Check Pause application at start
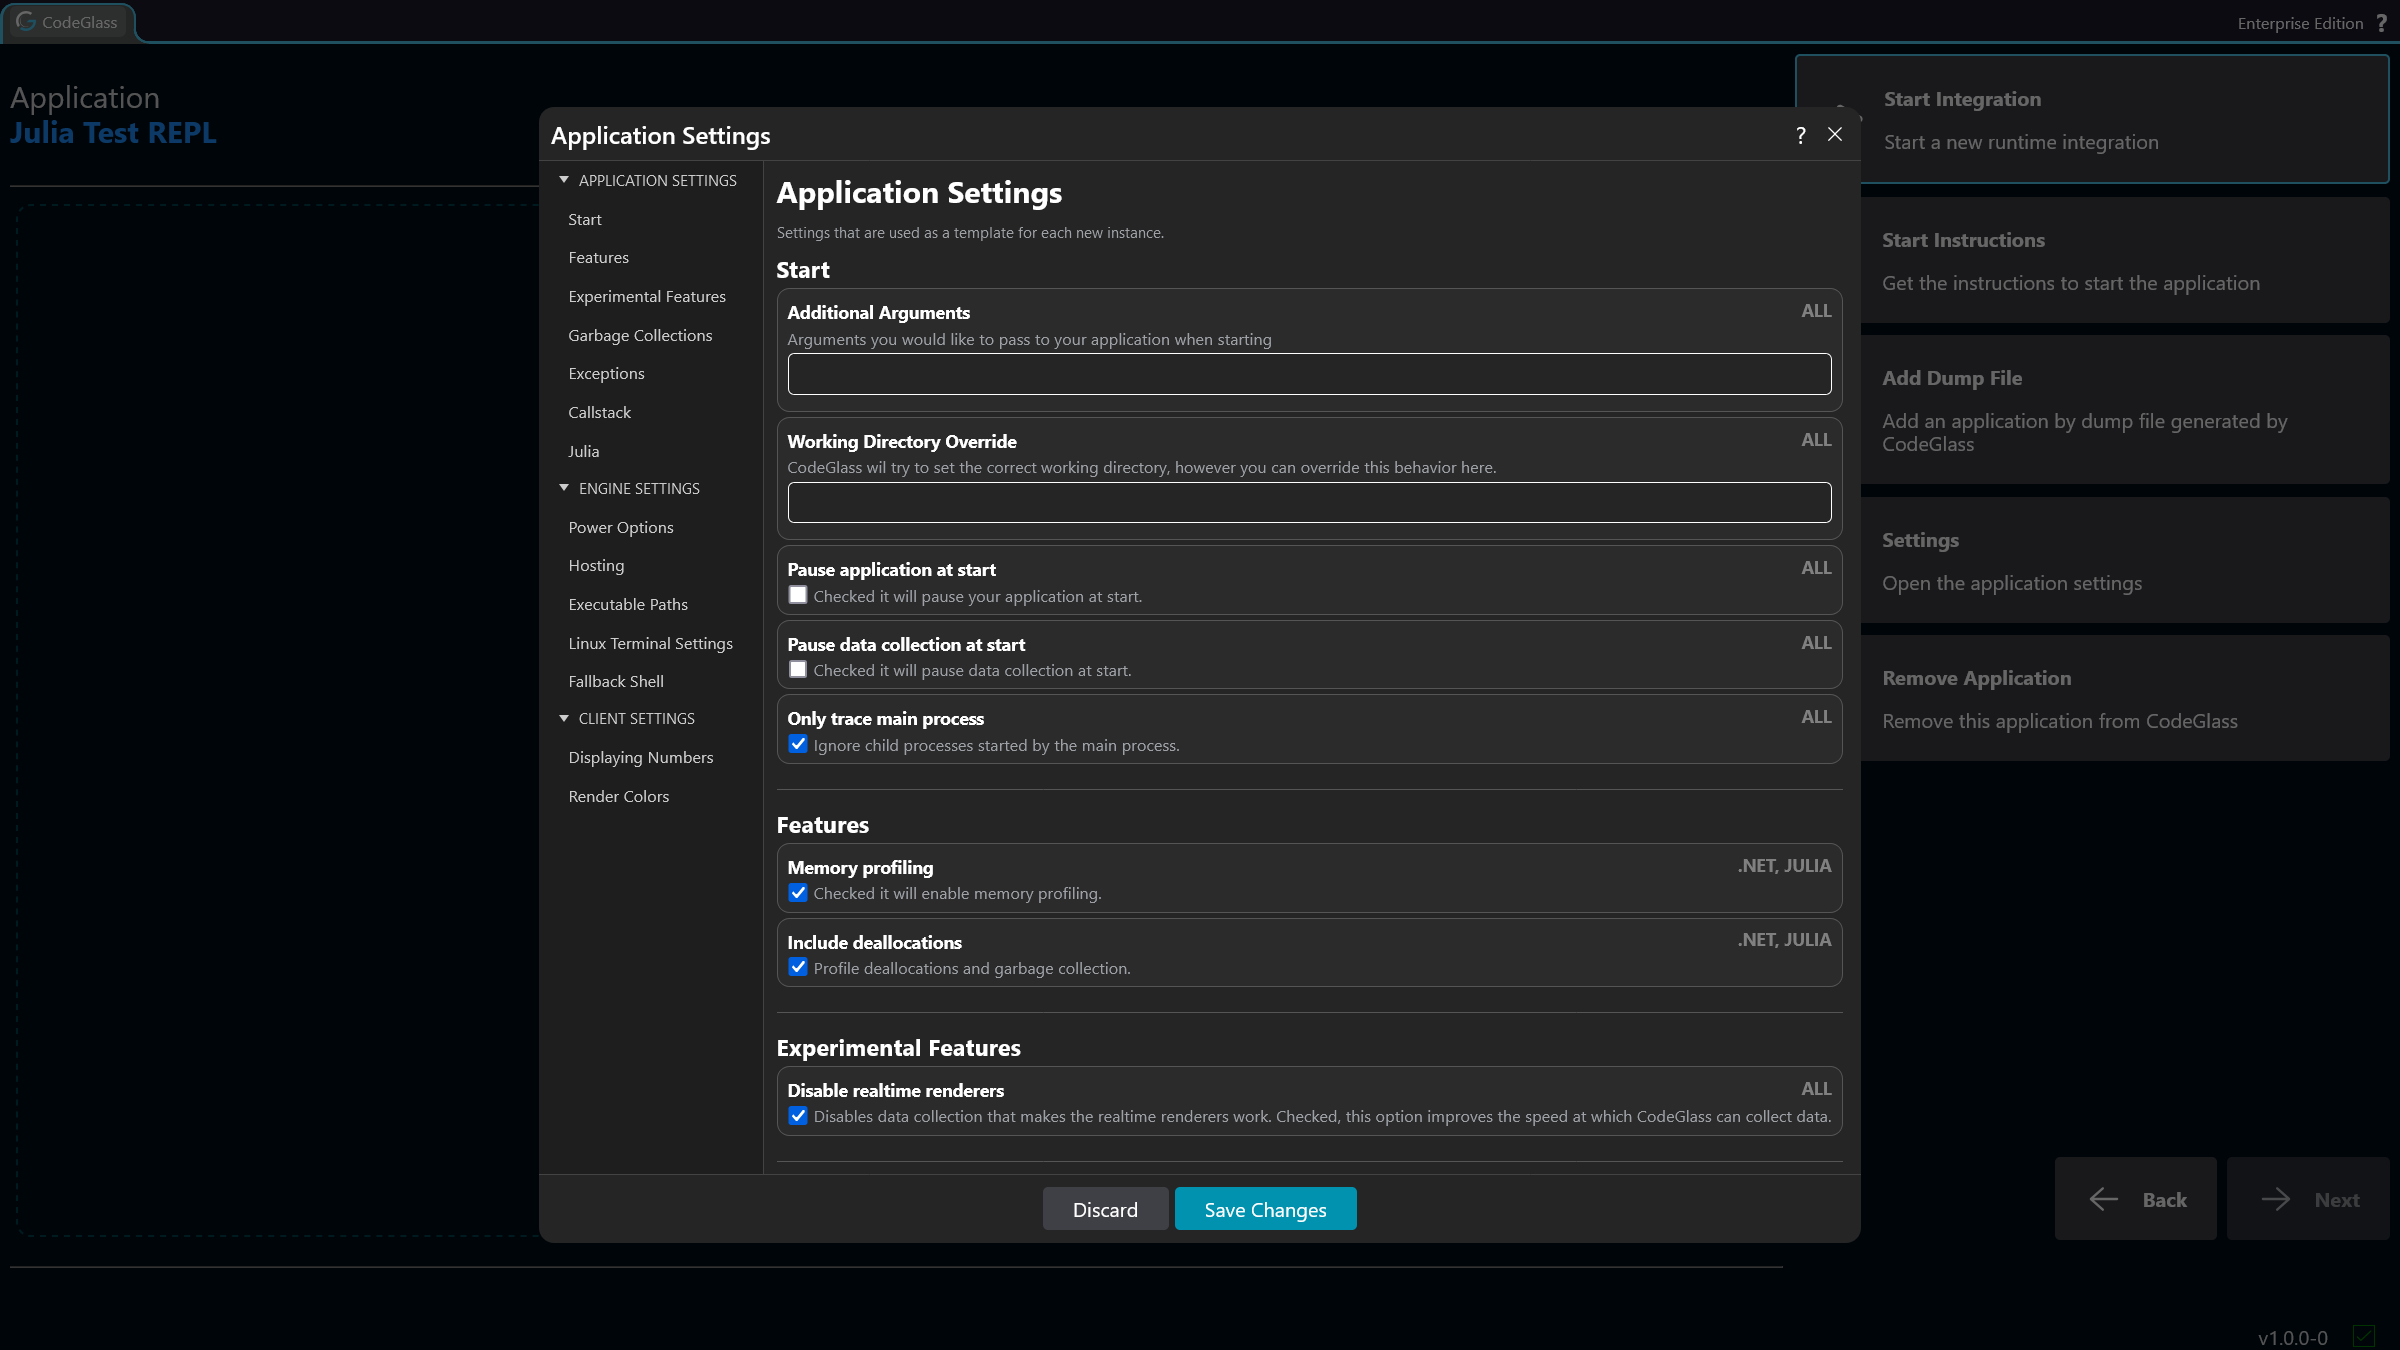 798,595
